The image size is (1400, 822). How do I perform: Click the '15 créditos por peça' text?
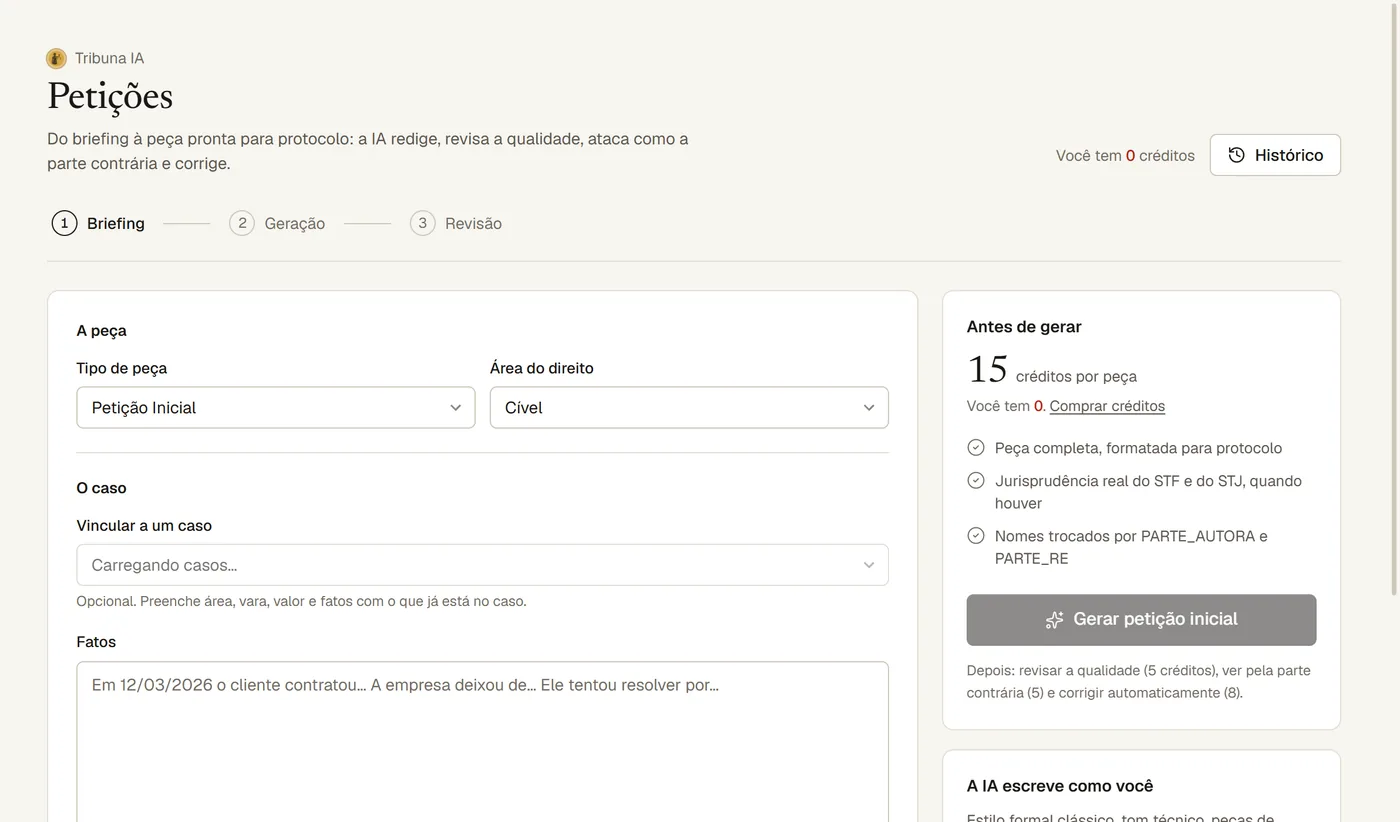coord(1052,370)
